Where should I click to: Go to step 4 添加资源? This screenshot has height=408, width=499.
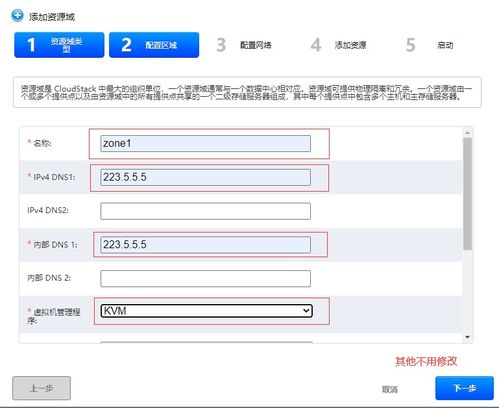tap(339, 45)
